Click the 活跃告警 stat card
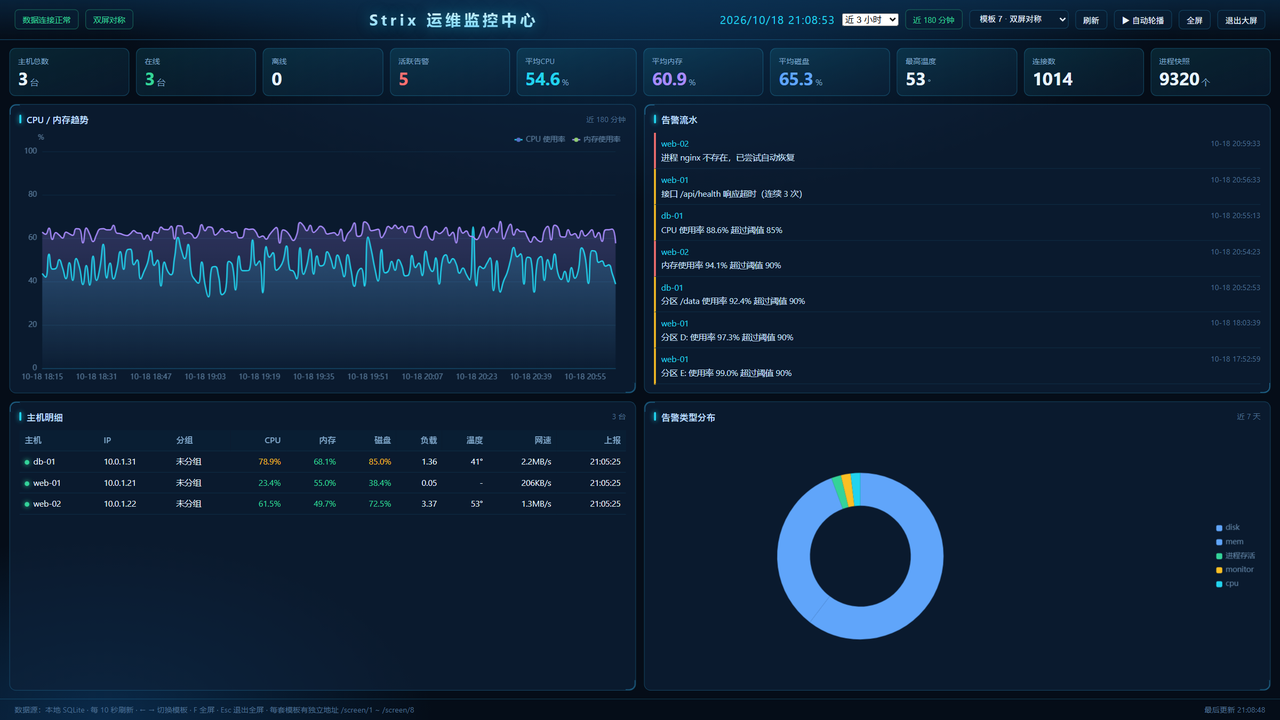 click(x=450, y=72)
